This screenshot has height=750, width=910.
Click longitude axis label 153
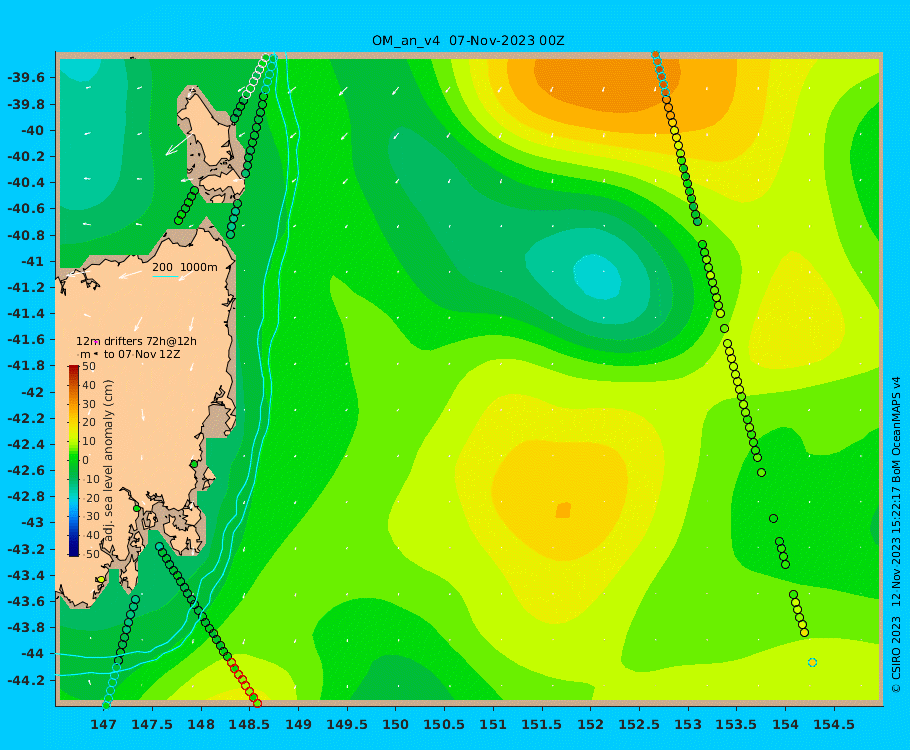coord(688,724)
